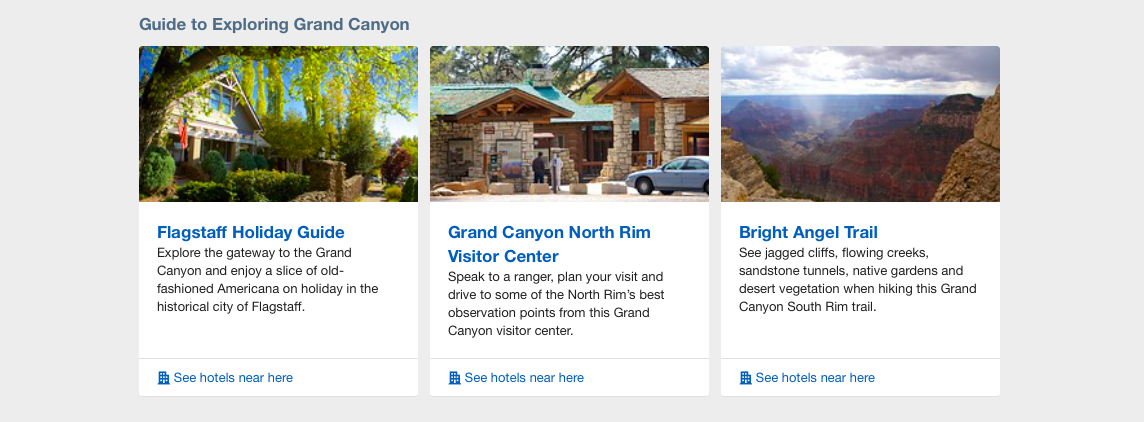Open Grand Canyon North Rim Visitor Center title
The width and height of the screenshot is (1144, 422).
(549, 244)
